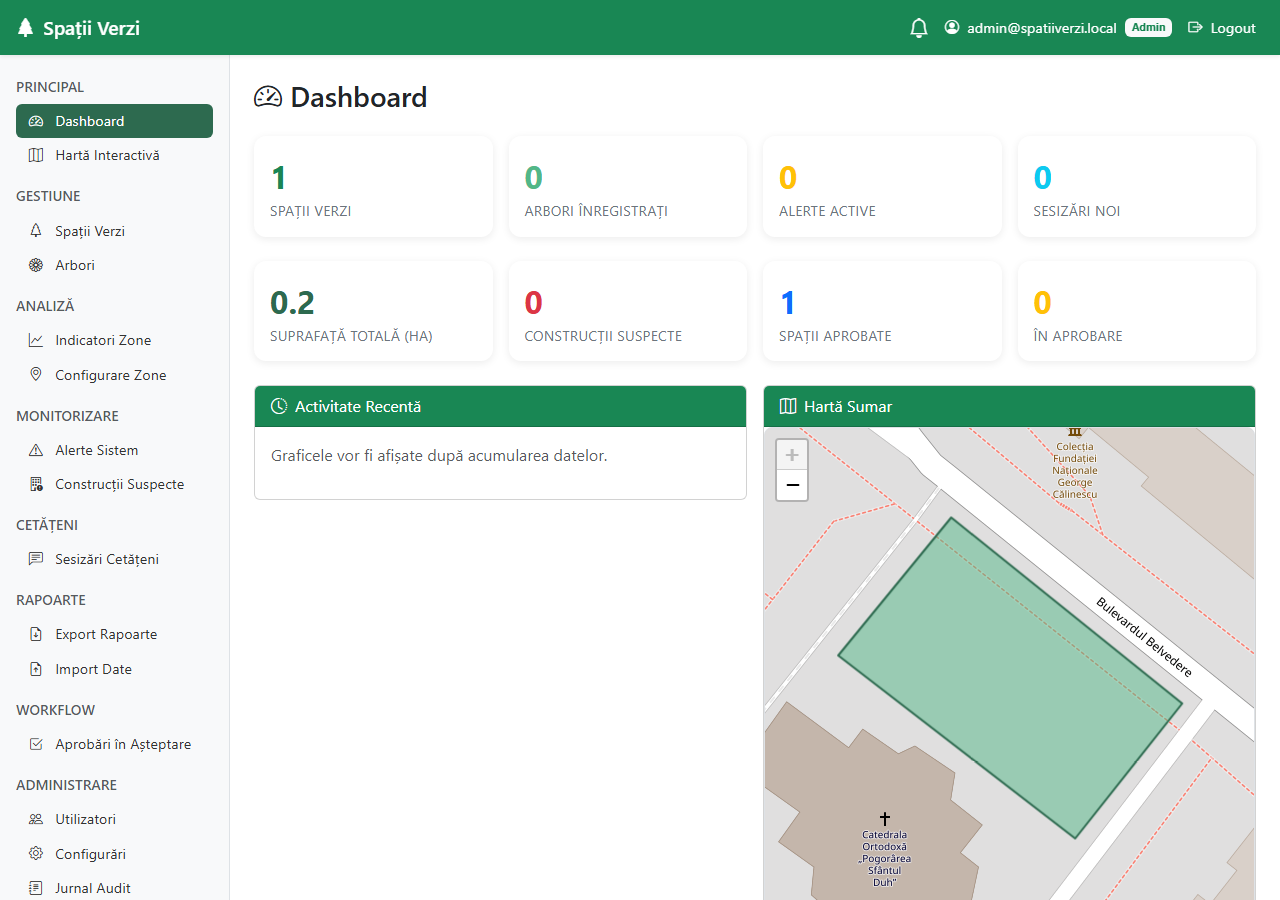Click the notification bell icon
The image size is (1280, 900).
[919, 28]
